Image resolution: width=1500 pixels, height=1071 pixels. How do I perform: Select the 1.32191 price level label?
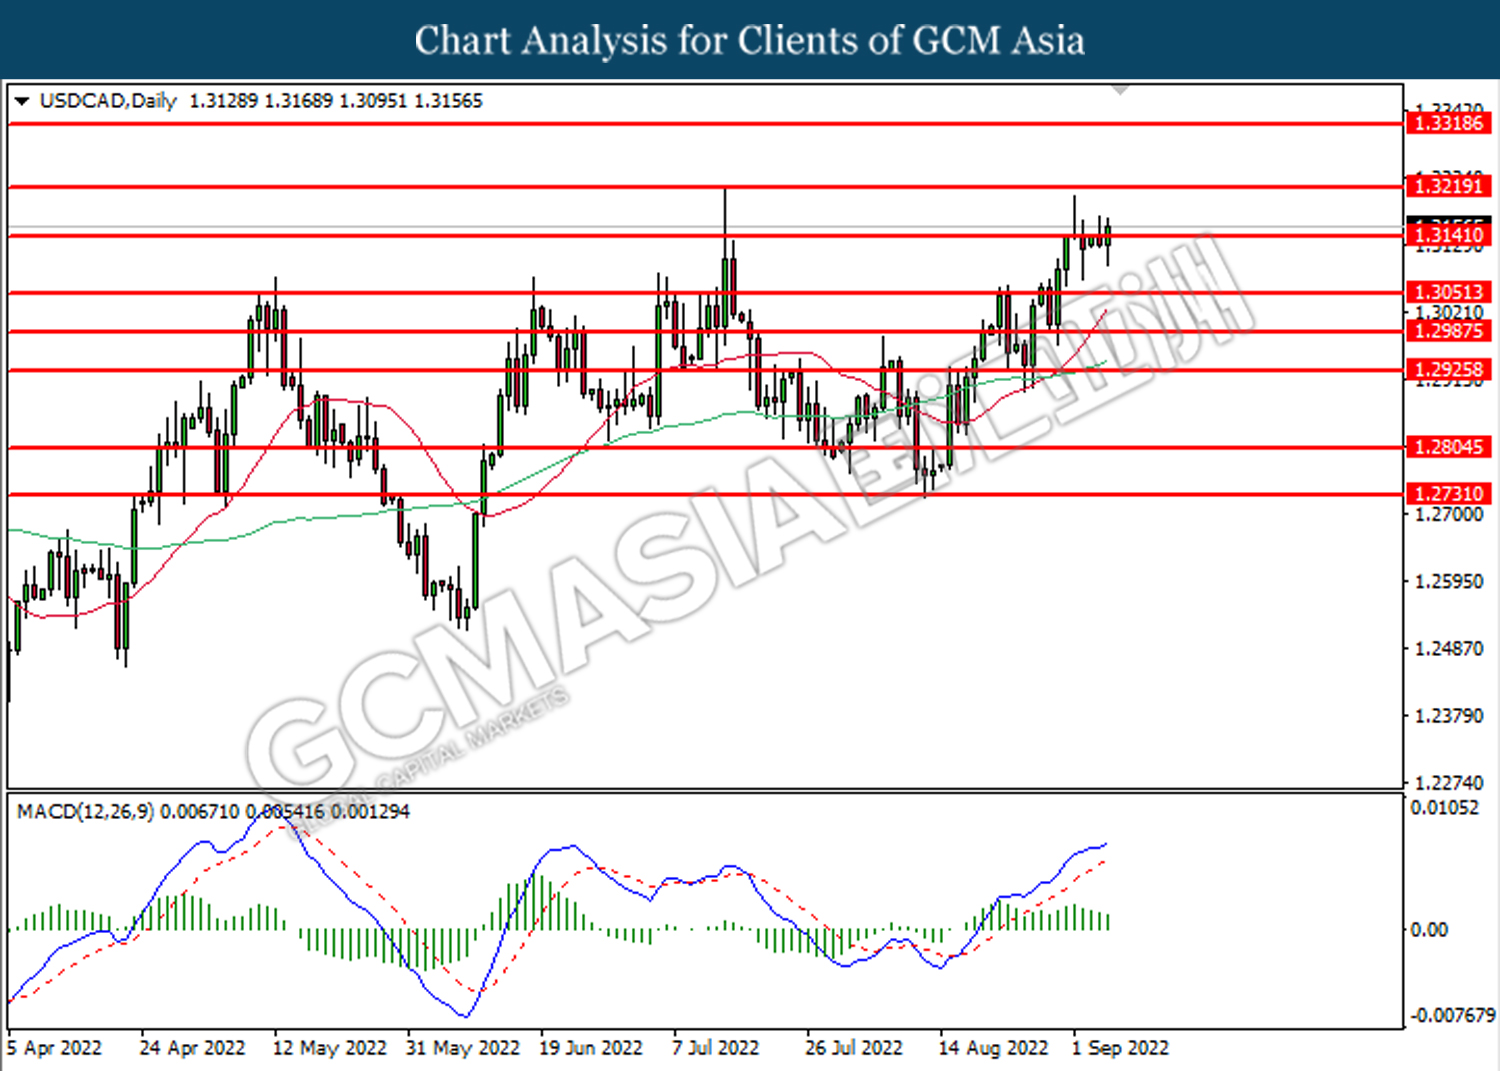(x=1448, y=186)
